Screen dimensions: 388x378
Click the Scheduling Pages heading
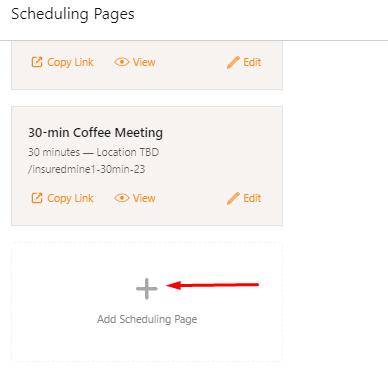[73, 14]
